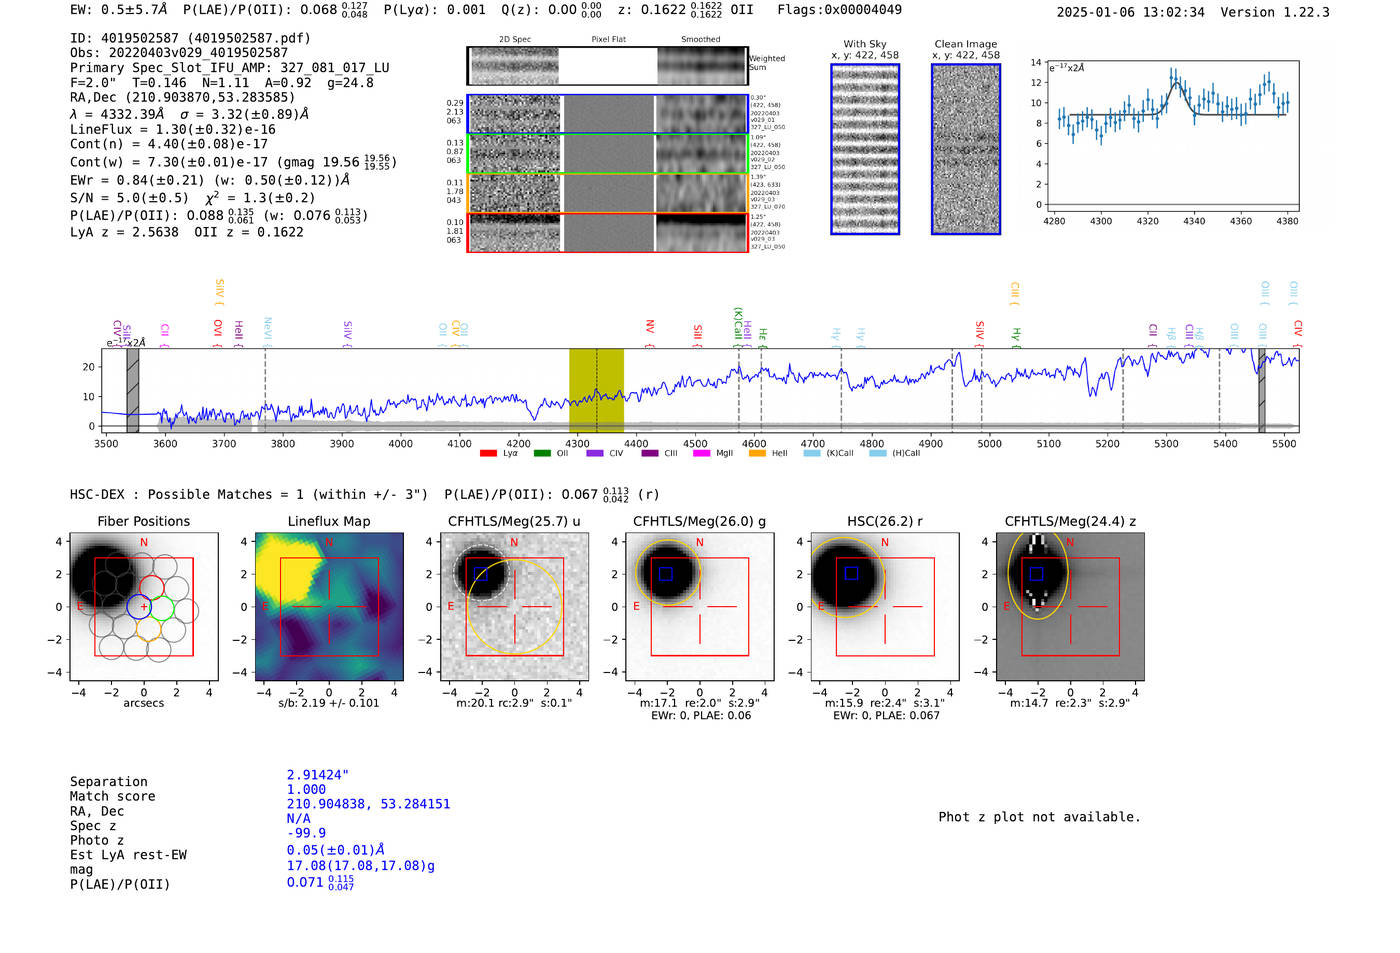Screen dimensions: 1400x953
Task: Click the magenta MgII legend swatch
Action: click(x=701, y=454)
